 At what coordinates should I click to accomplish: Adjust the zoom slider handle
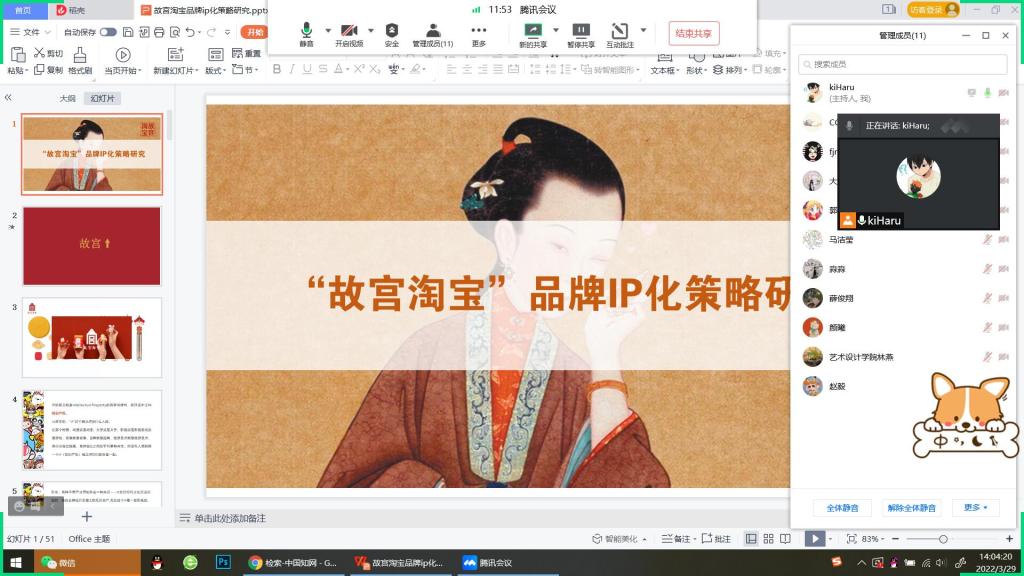point(943,539)
